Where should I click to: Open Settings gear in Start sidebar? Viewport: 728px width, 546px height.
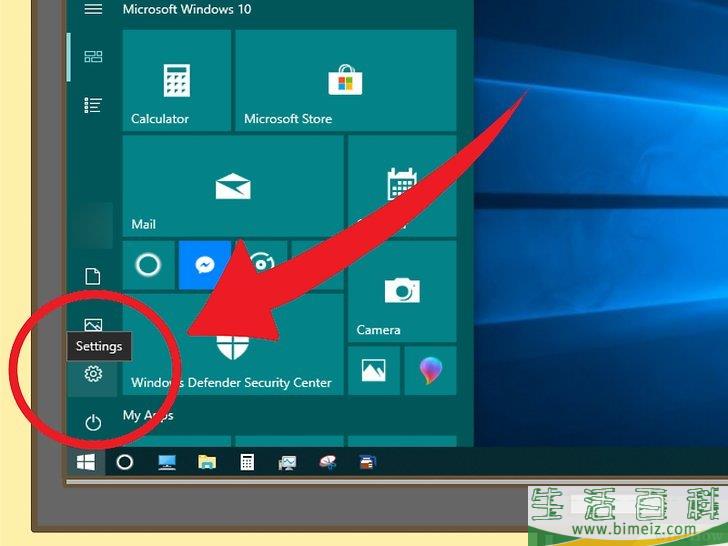pyautogui.click(x=93, y=373)
